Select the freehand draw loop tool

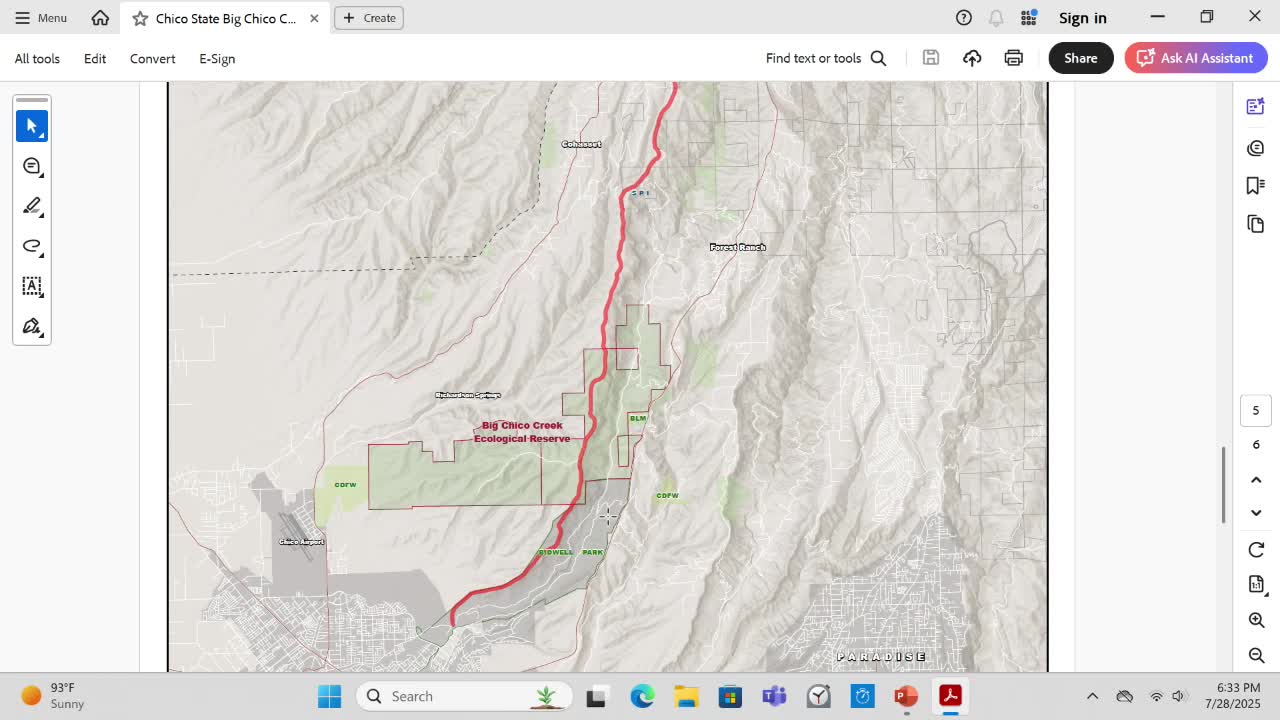pyautogui.click(x=32, y=246)
